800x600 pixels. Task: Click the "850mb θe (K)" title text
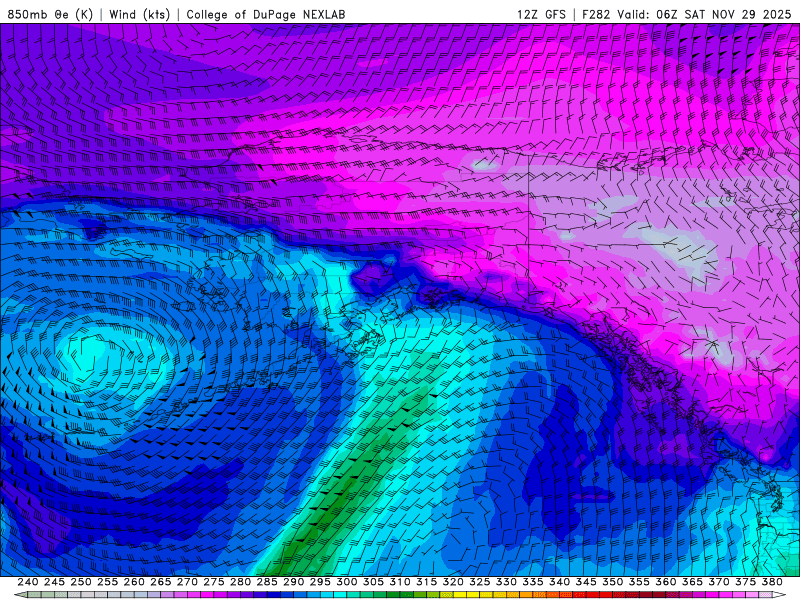click(x=50, y=14)
